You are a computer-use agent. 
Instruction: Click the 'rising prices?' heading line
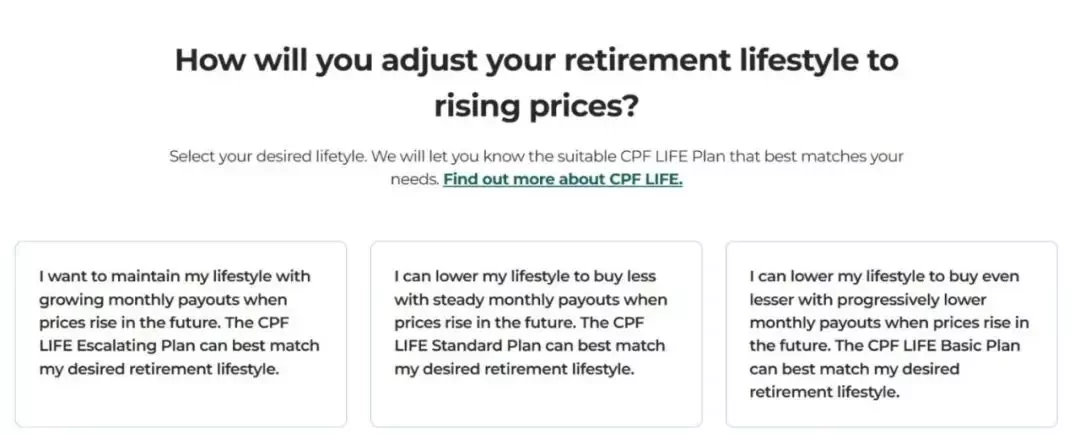click(x=537, y=106)
